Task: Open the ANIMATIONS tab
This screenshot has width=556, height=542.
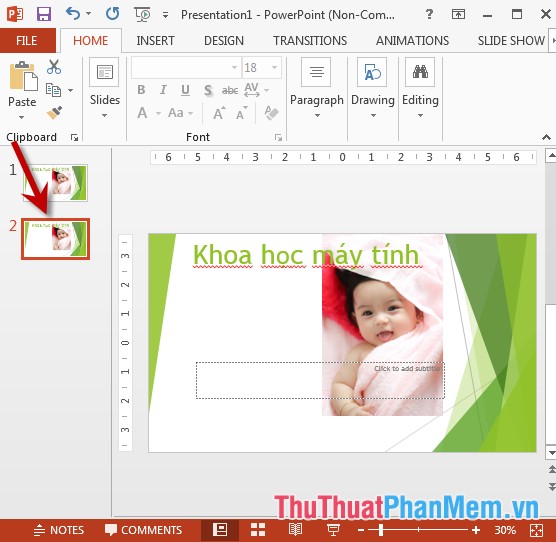Action: 412,40
